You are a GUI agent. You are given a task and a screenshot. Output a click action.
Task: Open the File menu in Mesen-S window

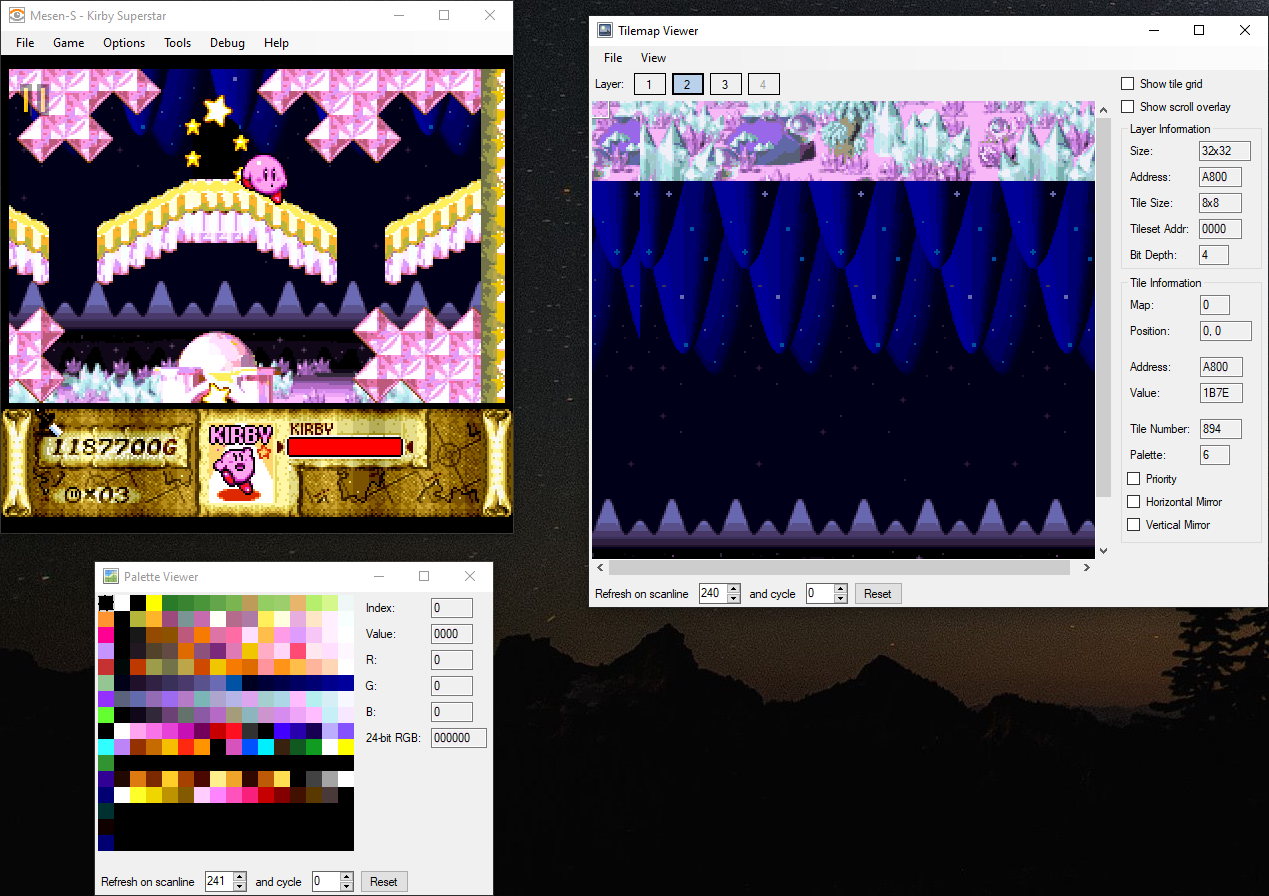[25, 43]
